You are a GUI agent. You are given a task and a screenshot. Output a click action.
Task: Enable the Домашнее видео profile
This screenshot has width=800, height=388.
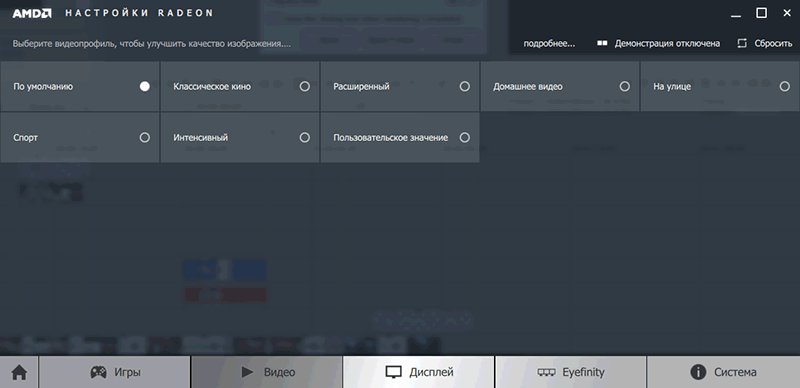tap(560, 86)
